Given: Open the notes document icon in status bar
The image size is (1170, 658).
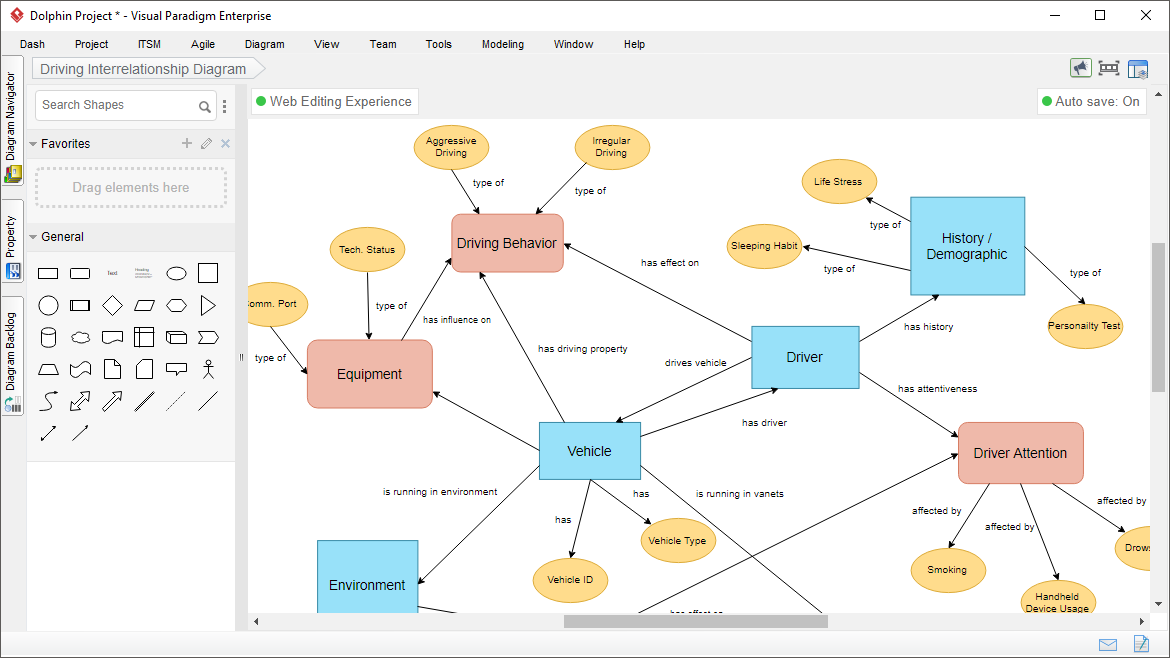Looking at the screenshot, I should [x=1141, y=643].
